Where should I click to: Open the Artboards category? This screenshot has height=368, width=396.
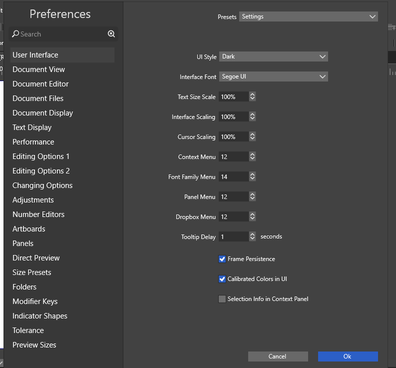(x=29, y=229)
